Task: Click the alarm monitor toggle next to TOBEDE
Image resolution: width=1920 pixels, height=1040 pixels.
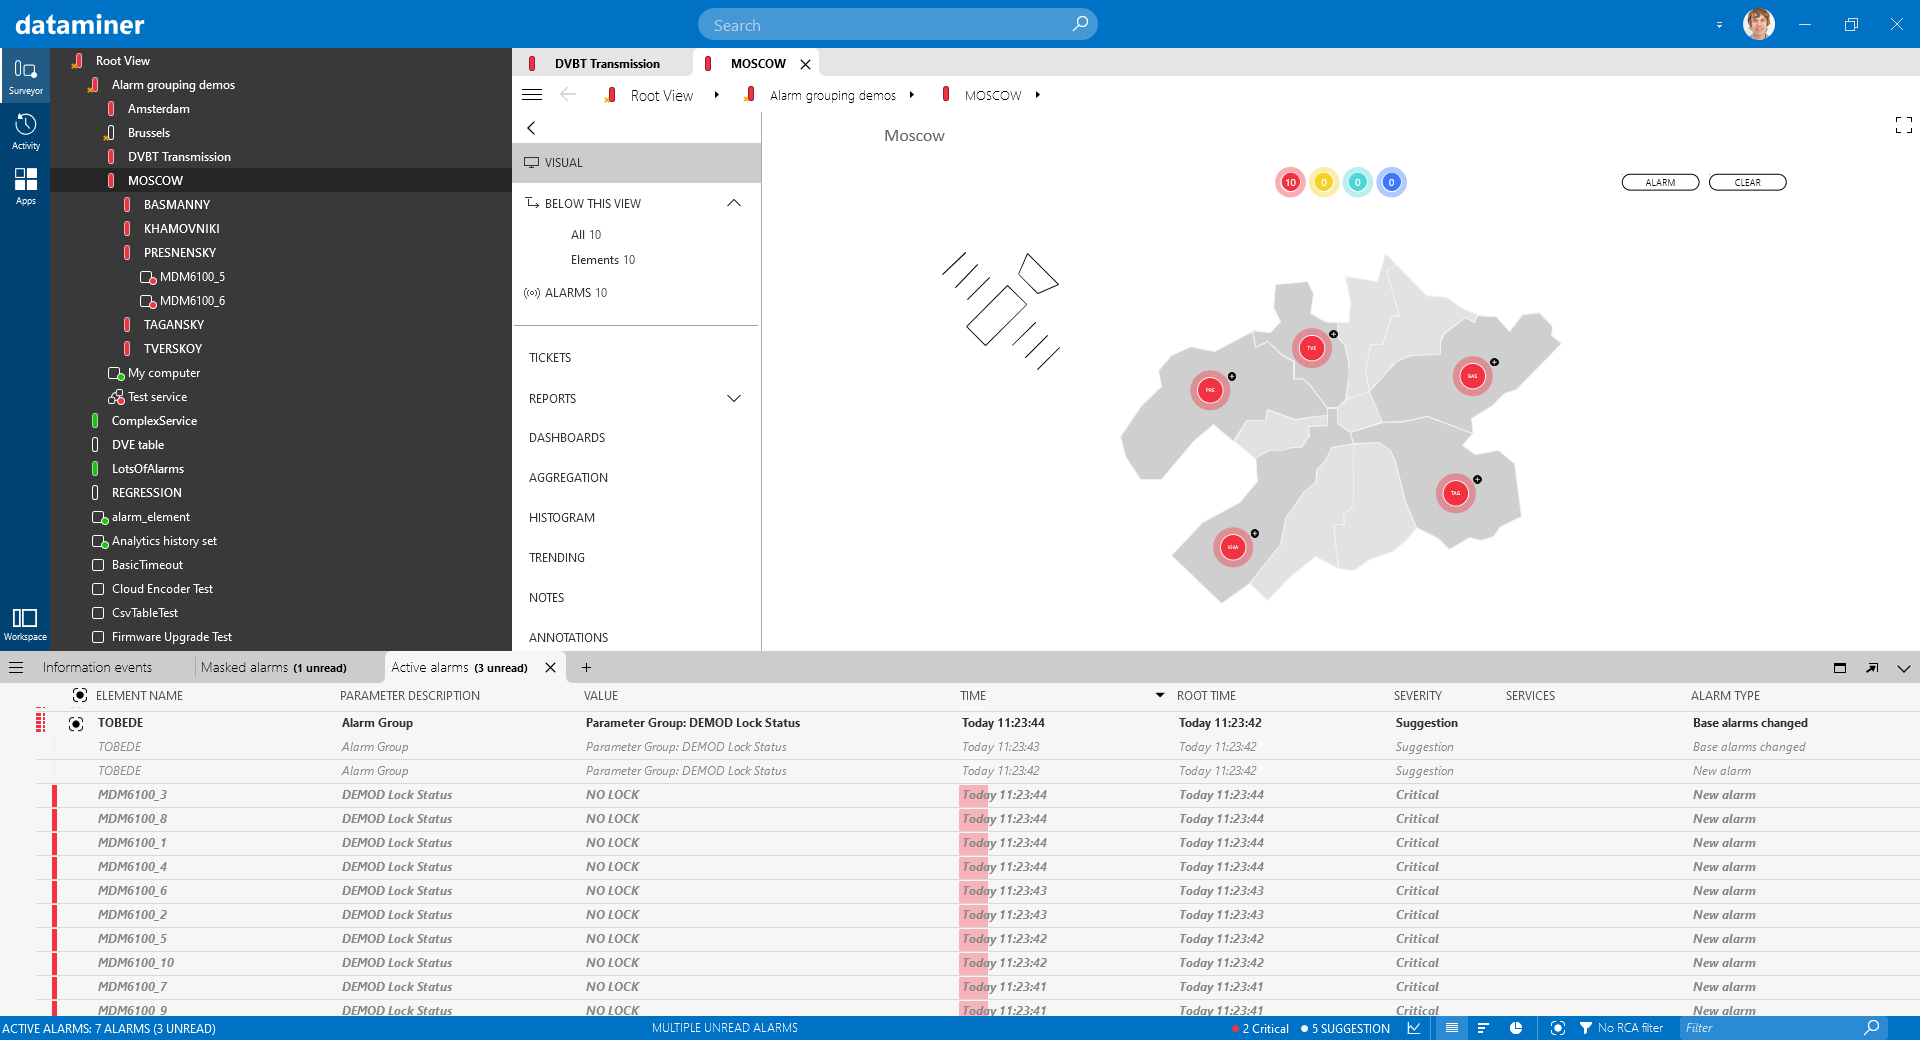Action: point(77,723)
